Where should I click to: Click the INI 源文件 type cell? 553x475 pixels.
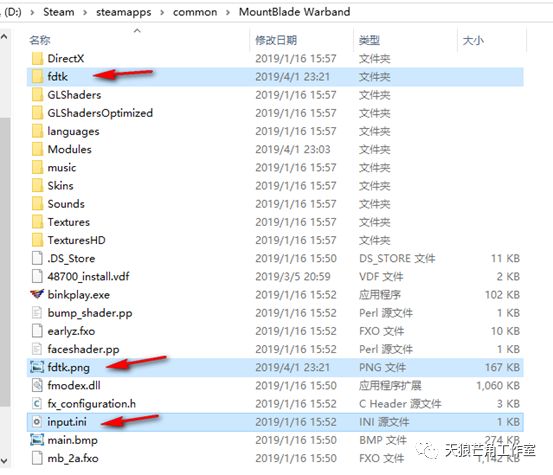384,422
